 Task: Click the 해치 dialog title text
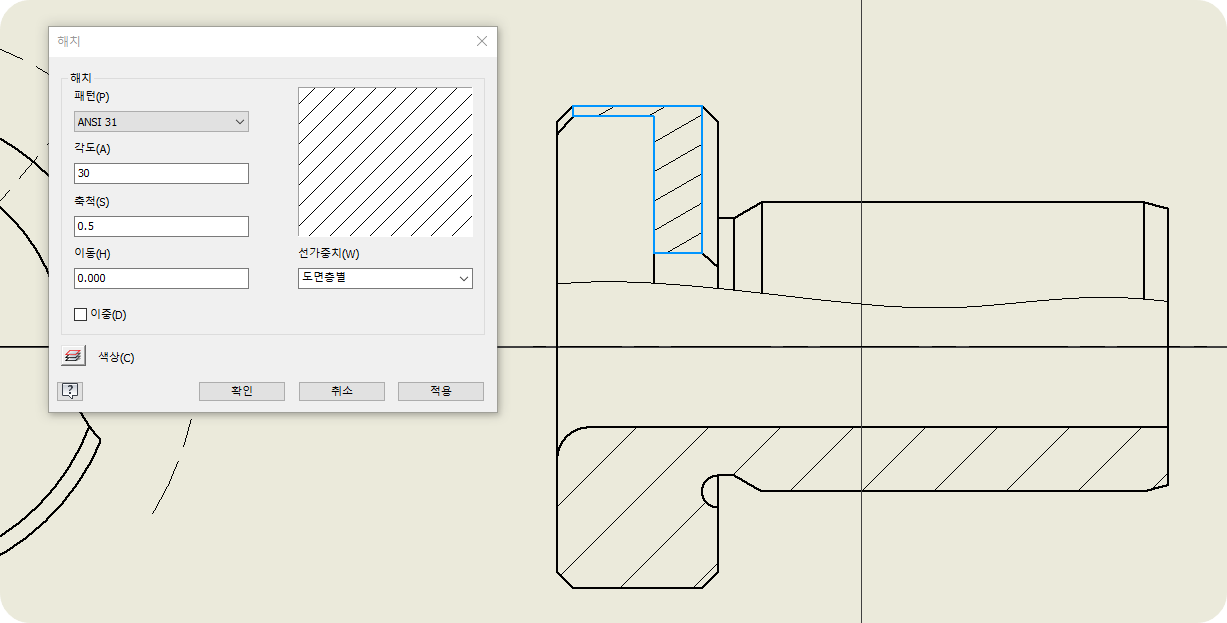(69, 41)
